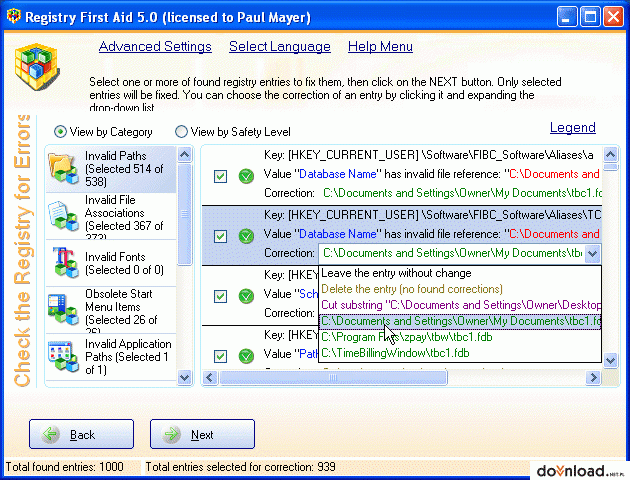Click the title bar application icon
Viewport: 630px width, 480px height.
pos(14,16)
